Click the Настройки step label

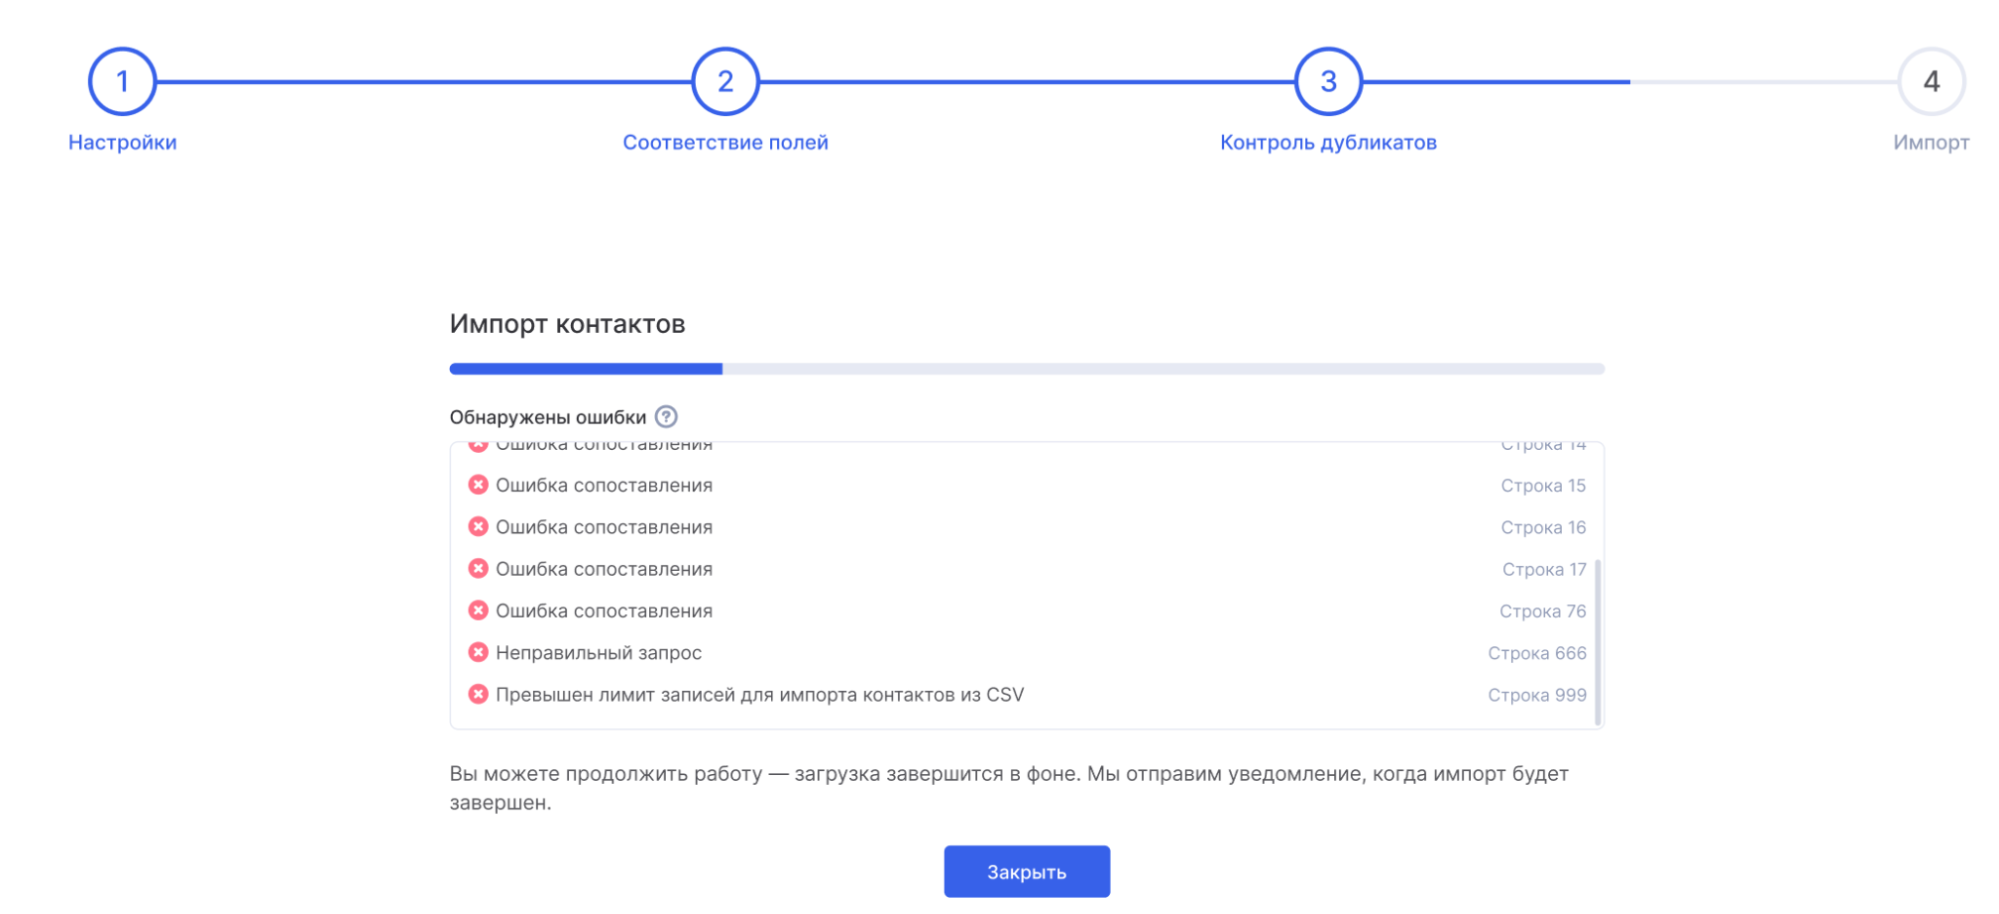[122, 143]
